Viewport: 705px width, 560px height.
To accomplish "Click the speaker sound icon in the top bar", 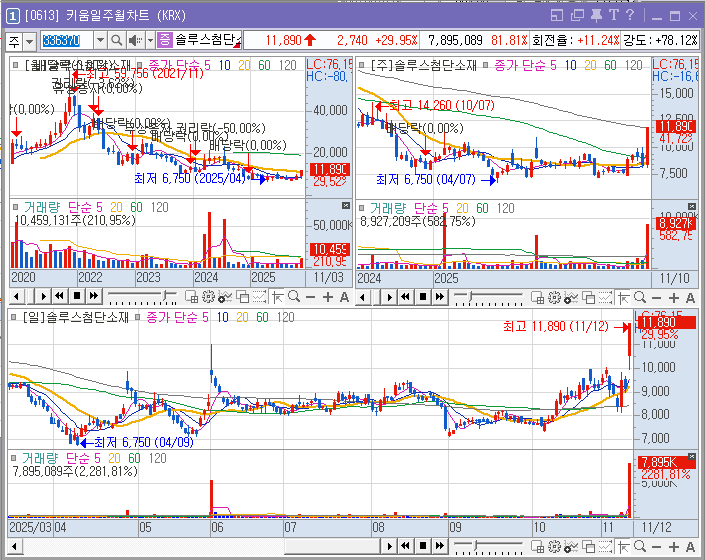I will pyautogui.click(x=135, y=41).
